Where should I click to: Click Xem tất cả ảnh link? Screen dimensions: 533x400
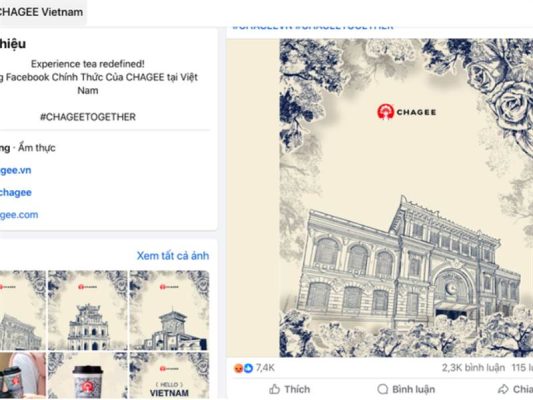(173, 256)
